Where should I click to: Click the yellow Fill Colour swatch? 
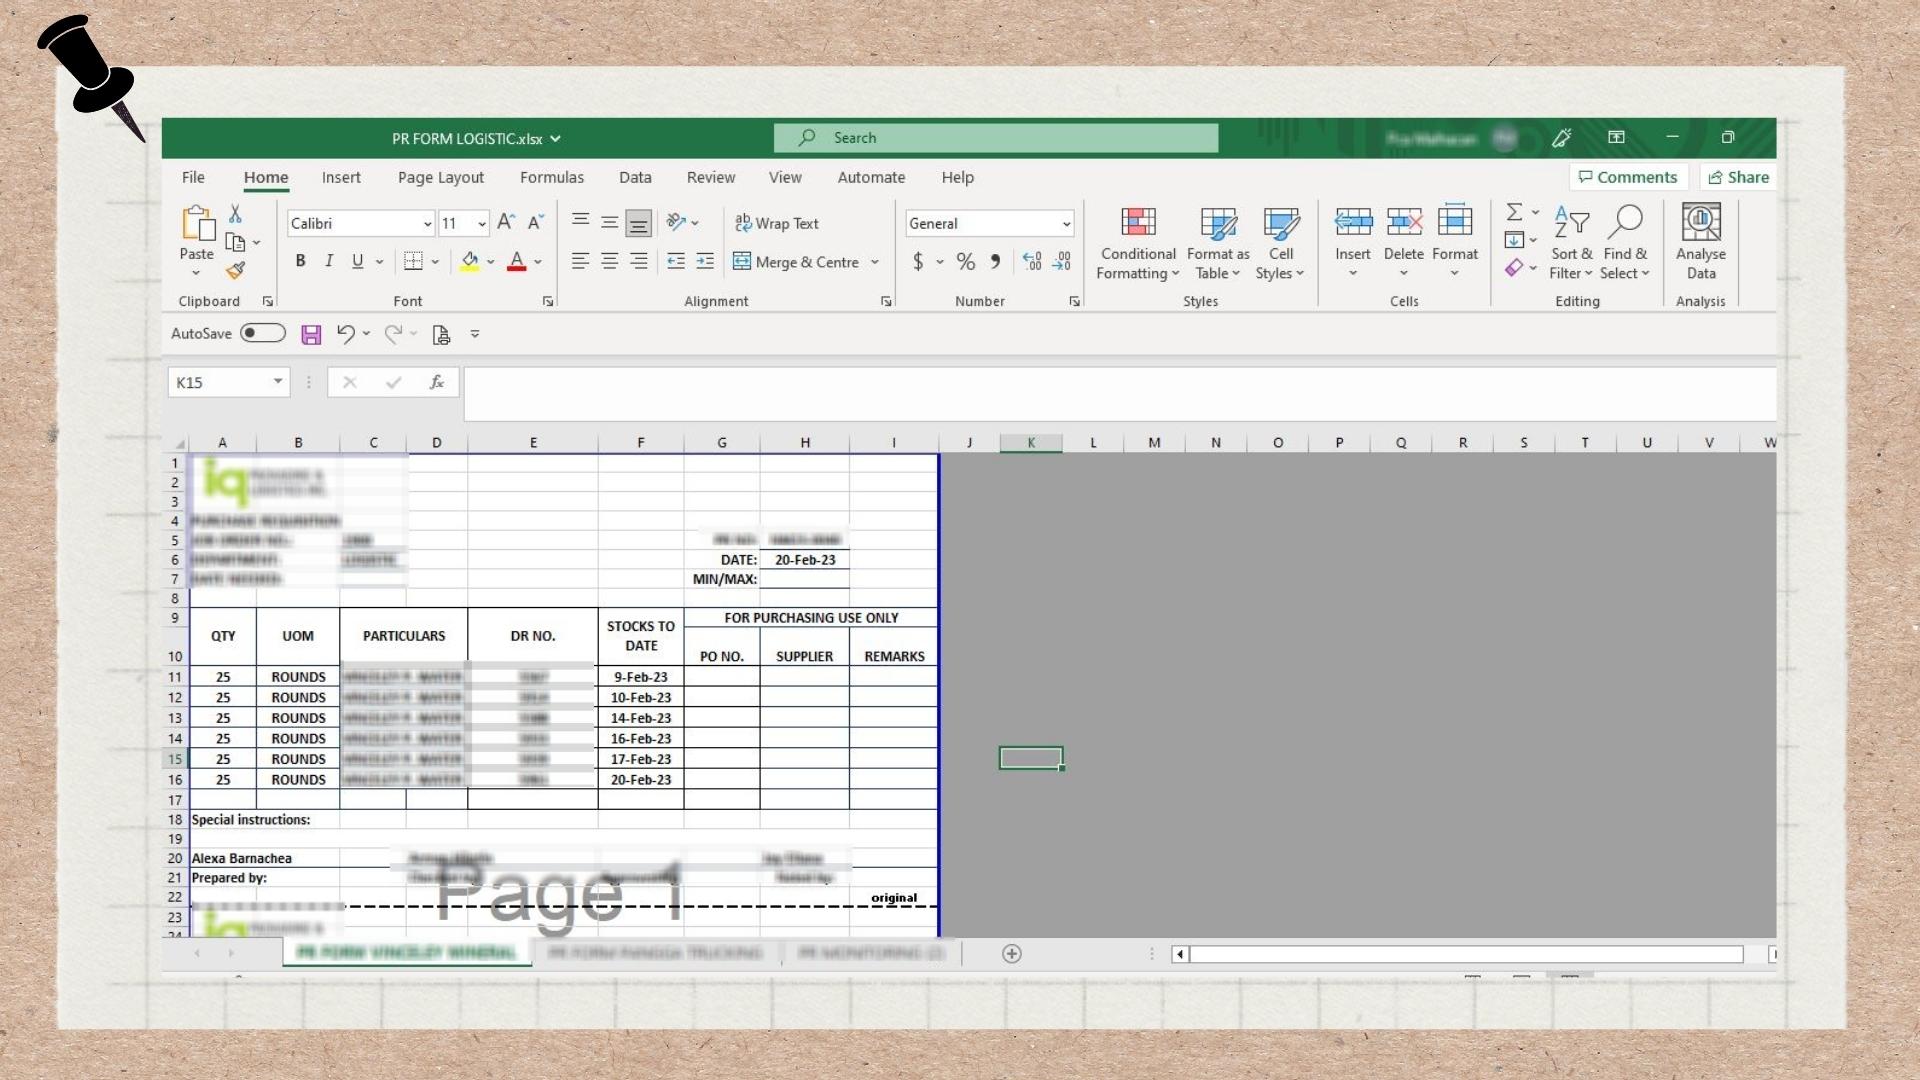[x=469, y=261]
